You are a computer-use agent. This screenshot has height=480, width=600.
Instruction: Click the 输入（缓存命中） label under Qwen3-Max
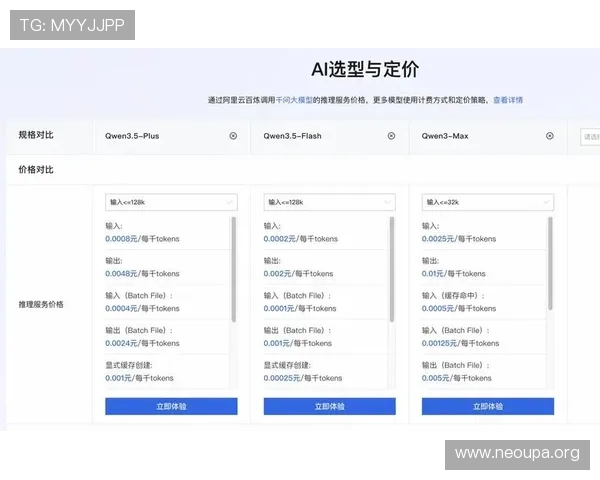coord(453,296)
